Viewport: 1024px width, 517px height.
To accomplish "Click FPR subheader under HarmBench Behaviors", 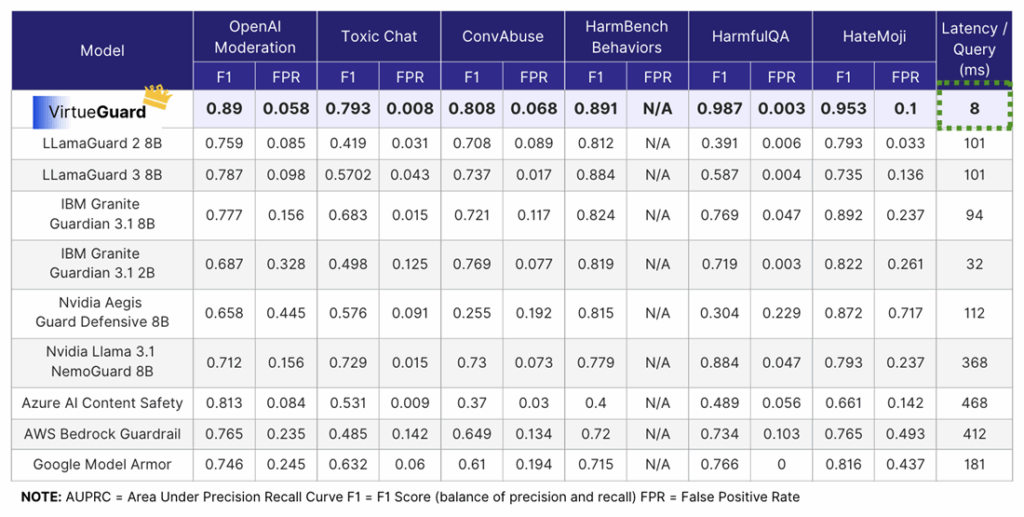I will tap(658, 77).
